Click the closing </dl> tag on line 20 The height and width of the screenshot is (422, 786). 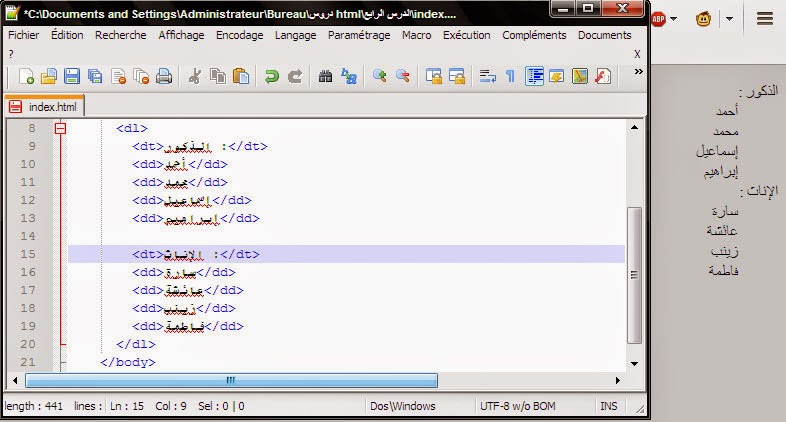pos(136,344)
